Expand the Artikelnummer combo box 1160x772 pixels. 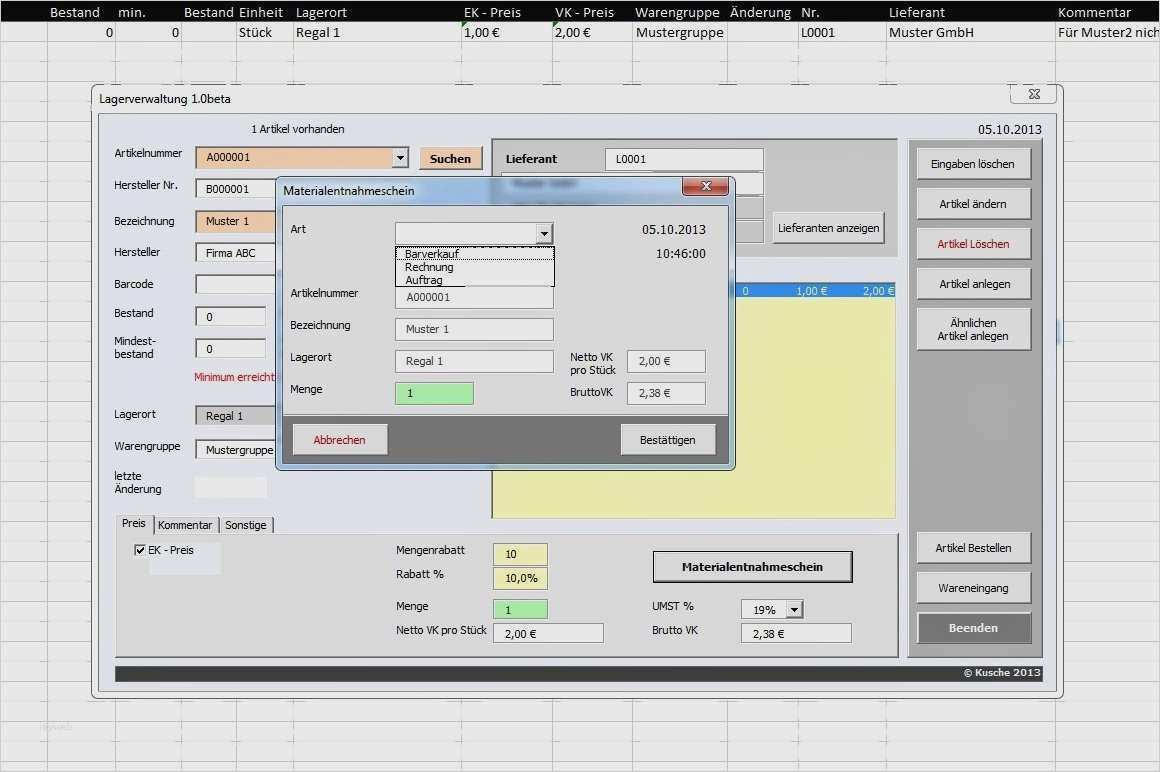click(x=400, y=158)
